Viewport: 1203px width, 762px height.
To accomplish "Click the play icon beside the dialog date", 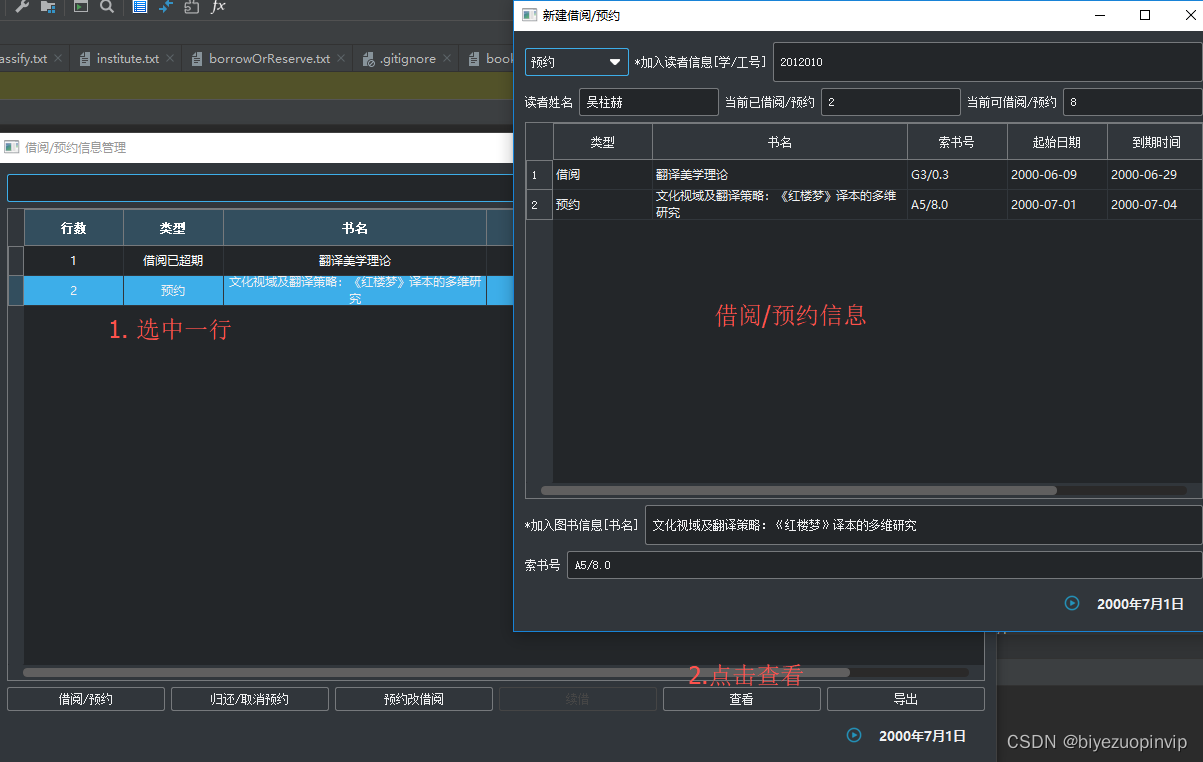I will click(1072, 603).
